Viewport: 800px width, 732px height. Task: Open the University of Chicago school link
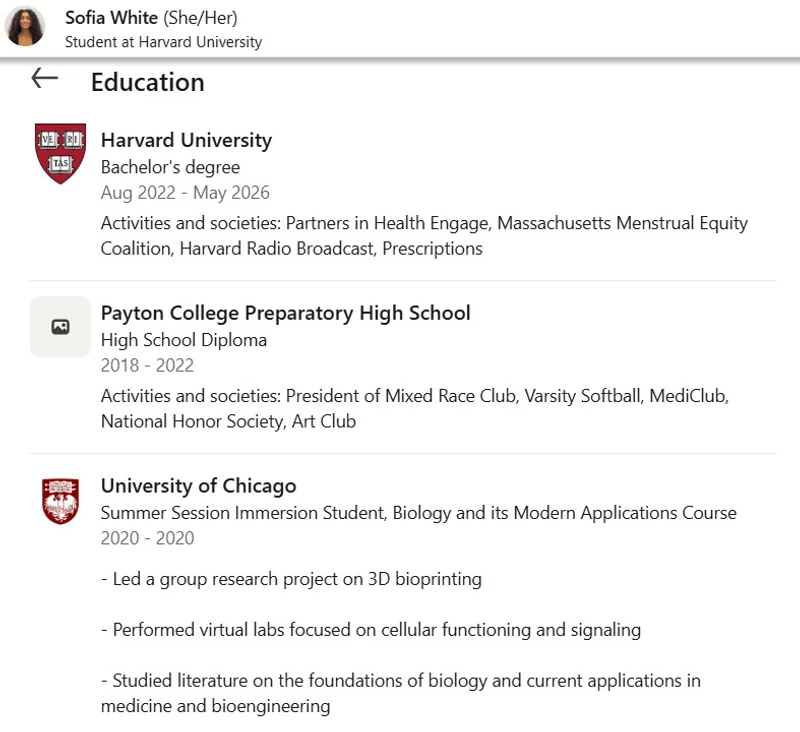pos(198,486)
